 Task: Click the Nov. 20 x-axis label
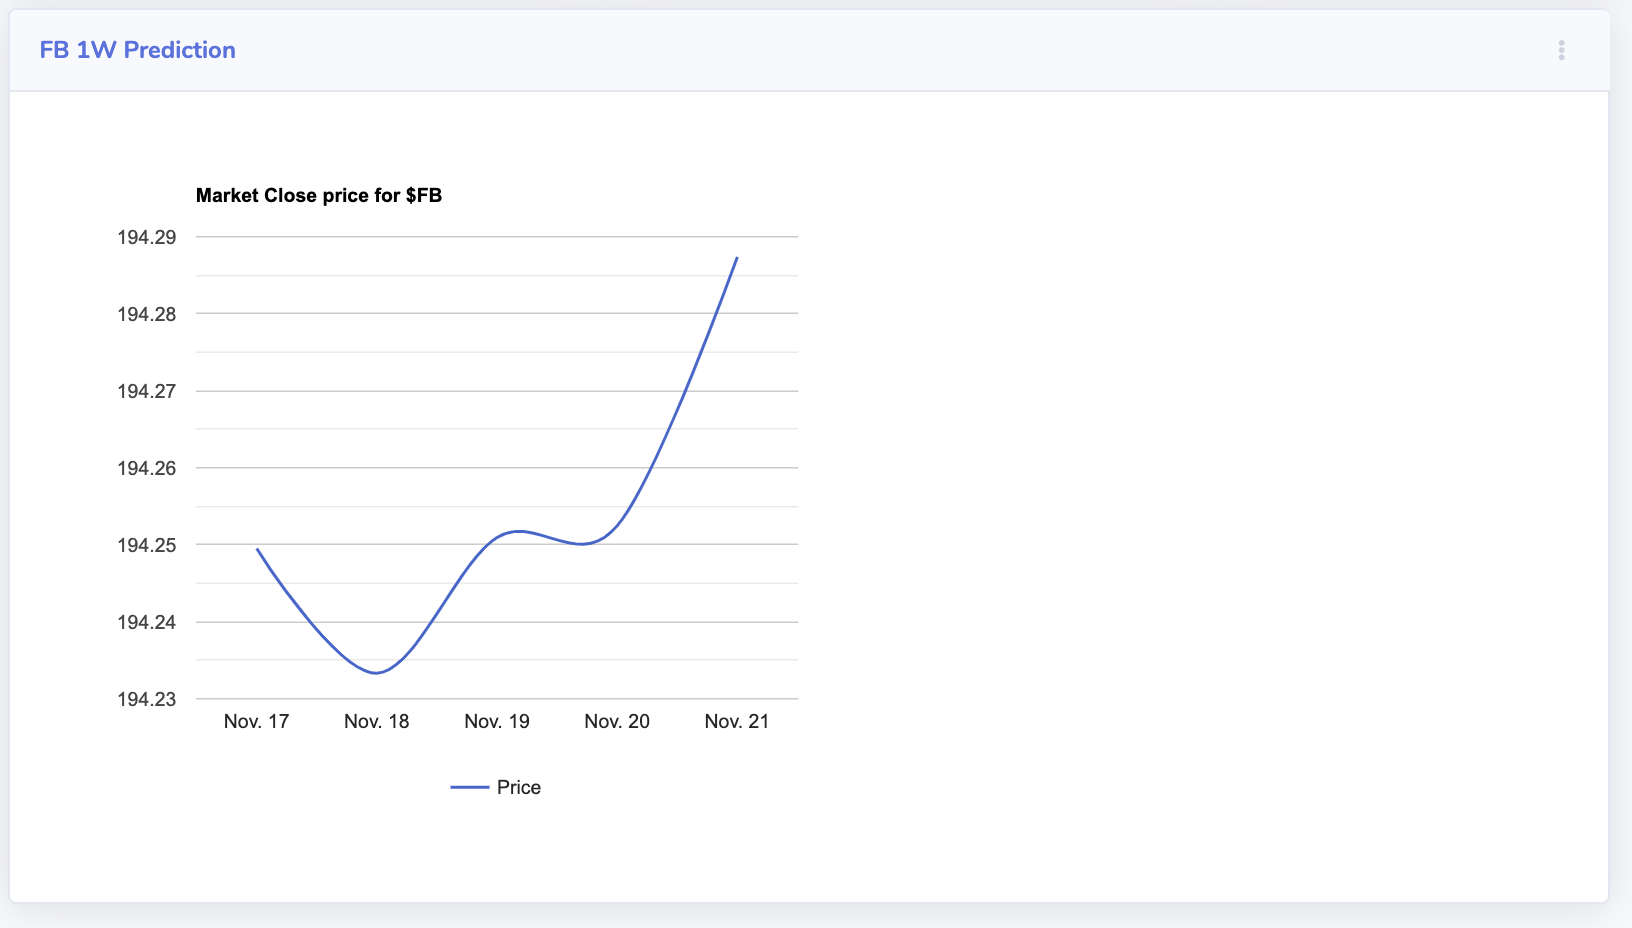(617, 721)
